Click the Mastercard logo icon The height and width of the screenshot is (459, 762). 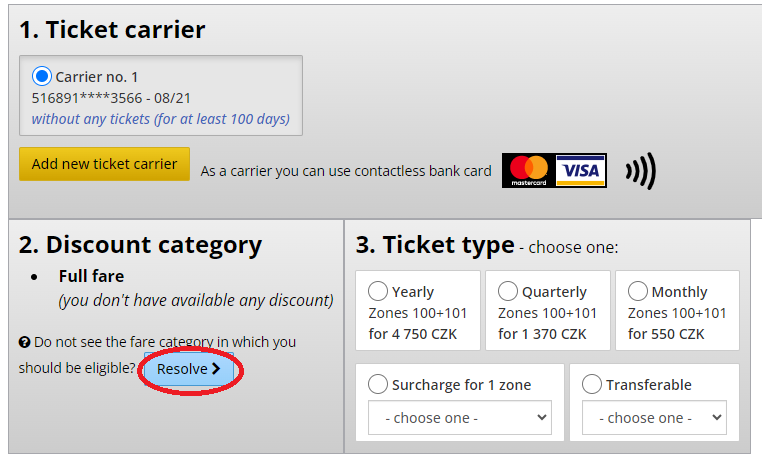(x=529, y=170)
